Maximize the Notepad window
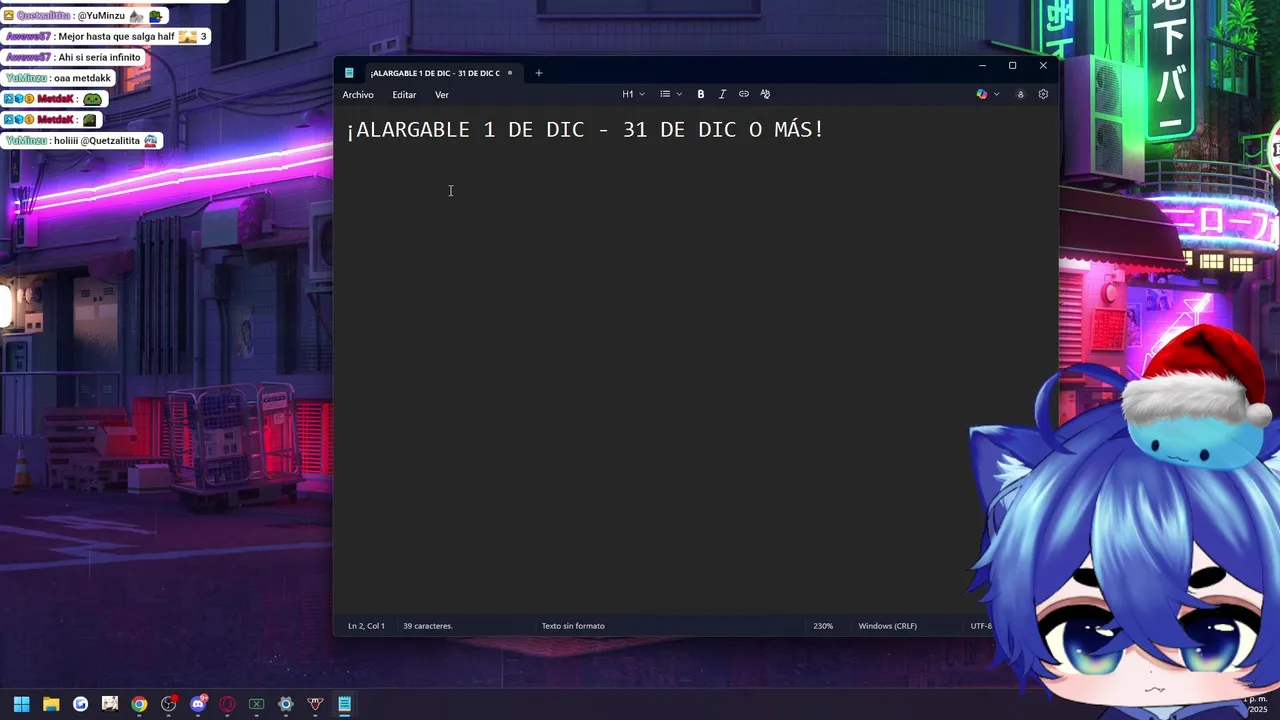The image size is (1280, 720). pyautogui.click(x=1012, y=66)
